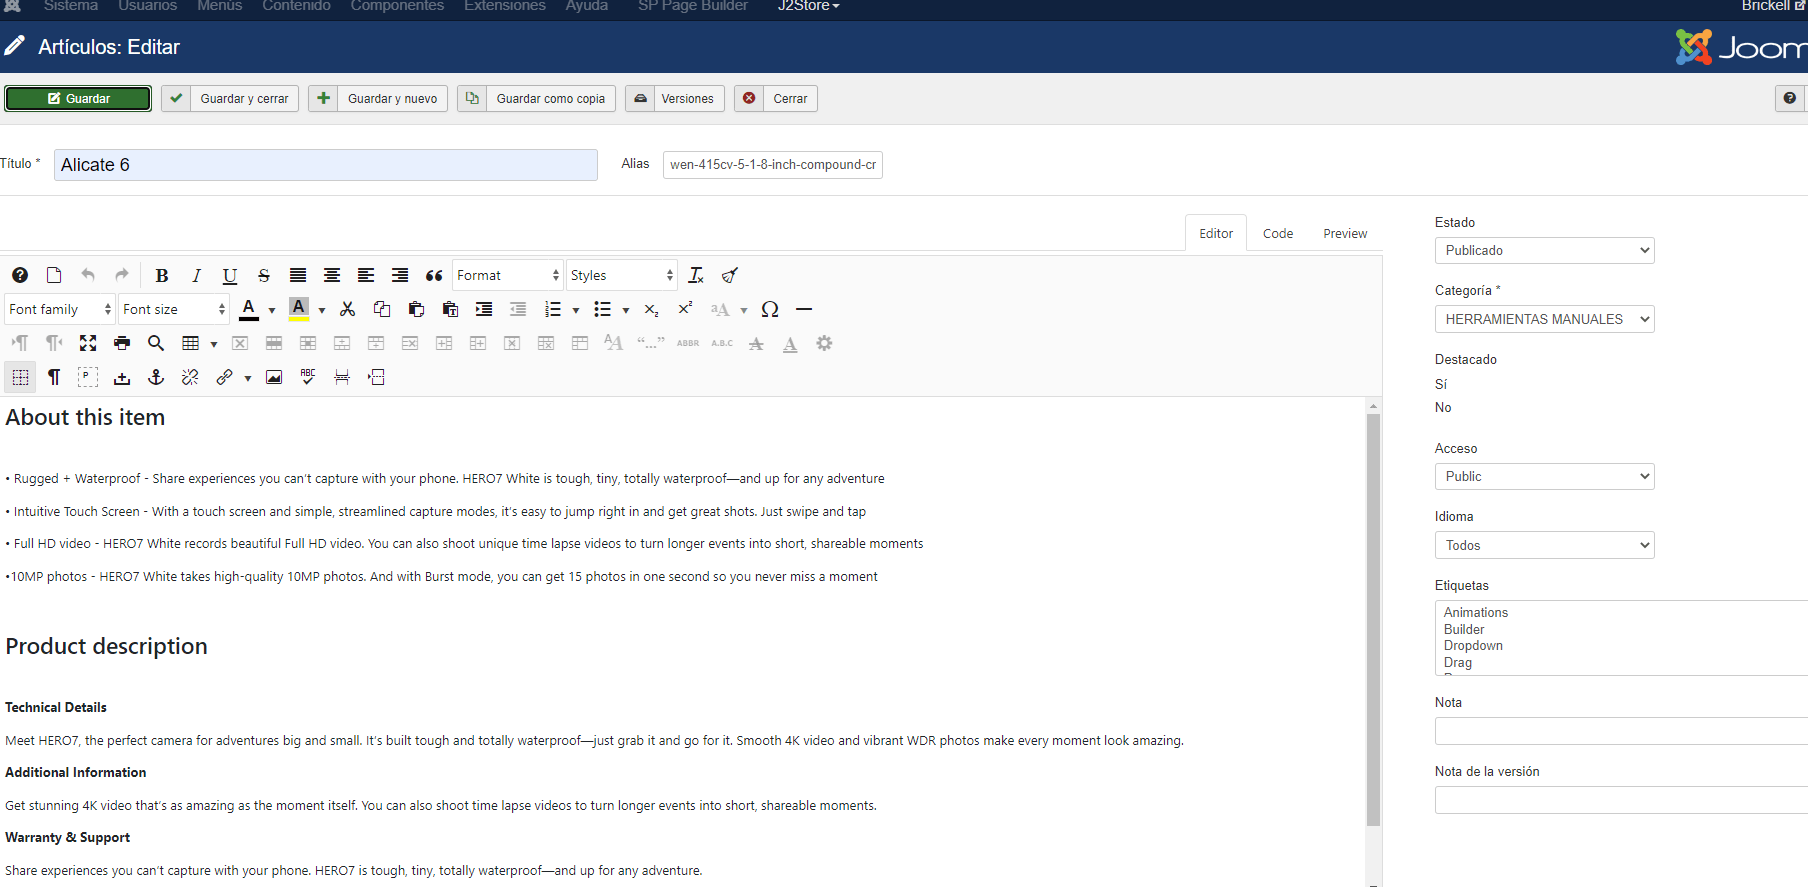Insert a blockquote
The image size is (1808, 887).
(x=434, y=275)
